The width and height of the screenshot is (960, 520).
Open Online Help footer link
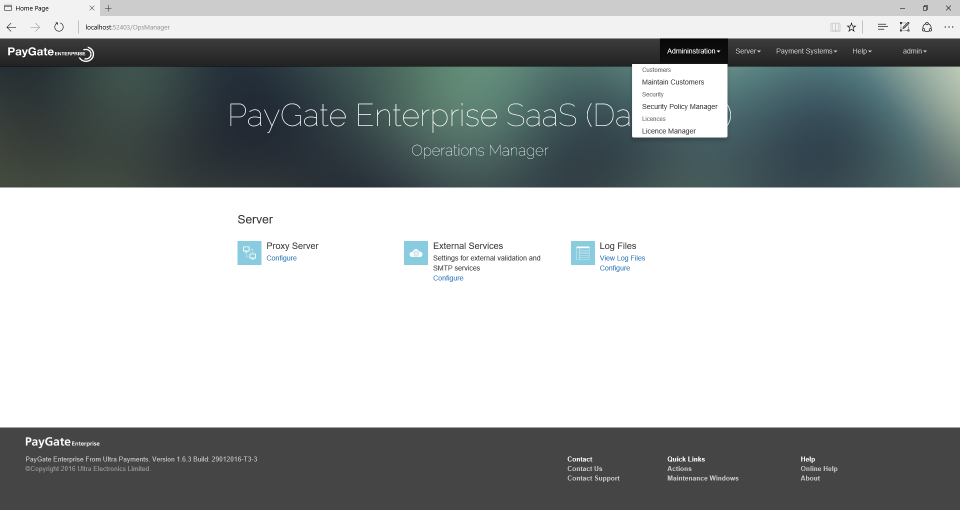(x=819, y=469)
